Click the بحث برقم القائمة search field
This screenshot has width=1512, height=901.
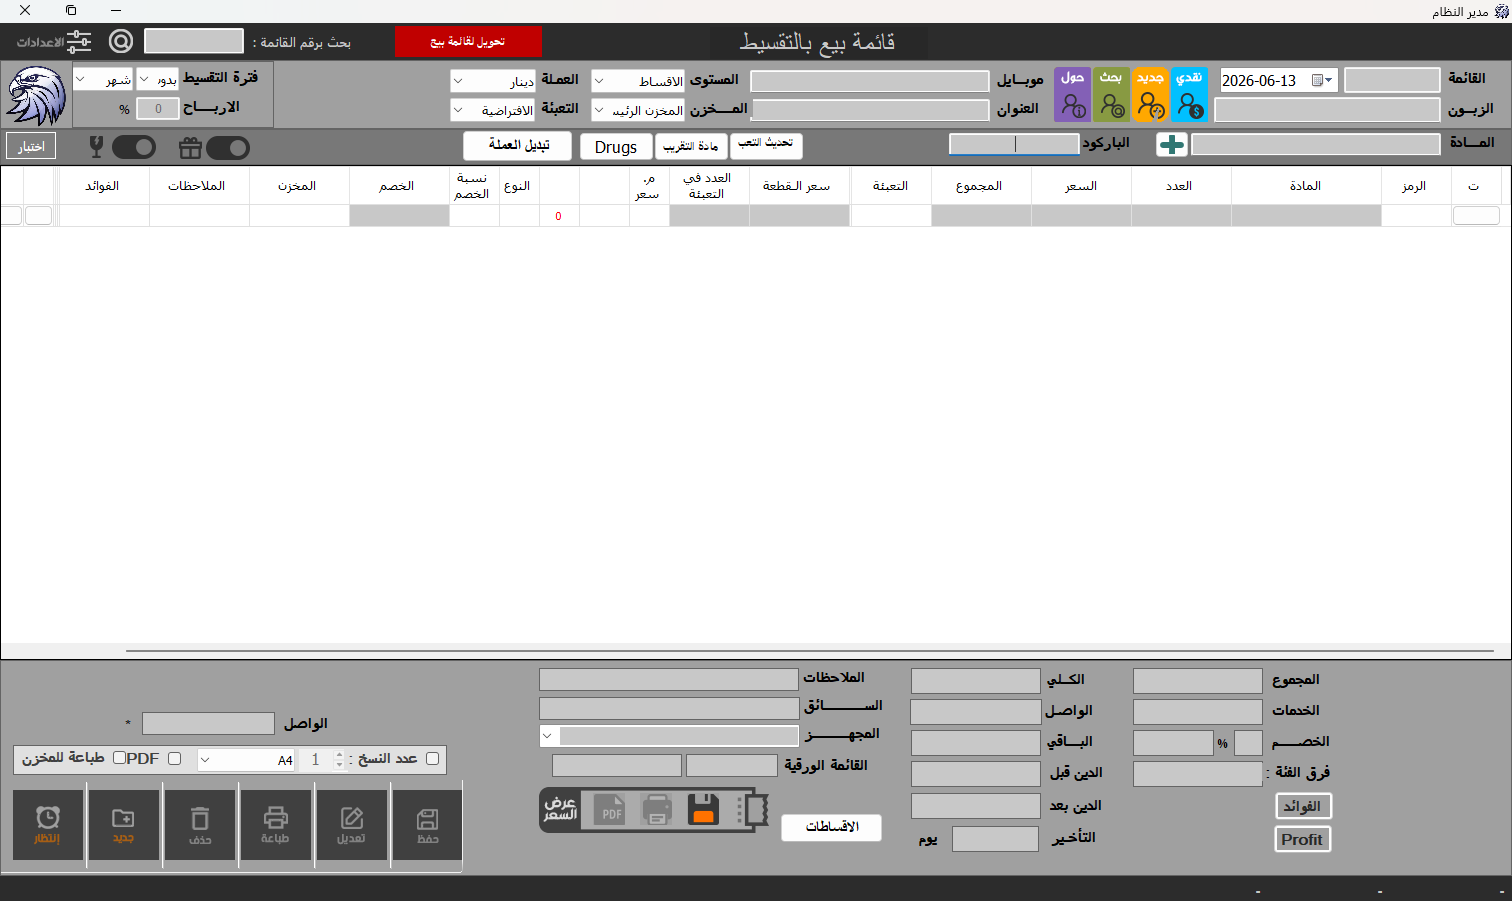(x=194, y=41)
